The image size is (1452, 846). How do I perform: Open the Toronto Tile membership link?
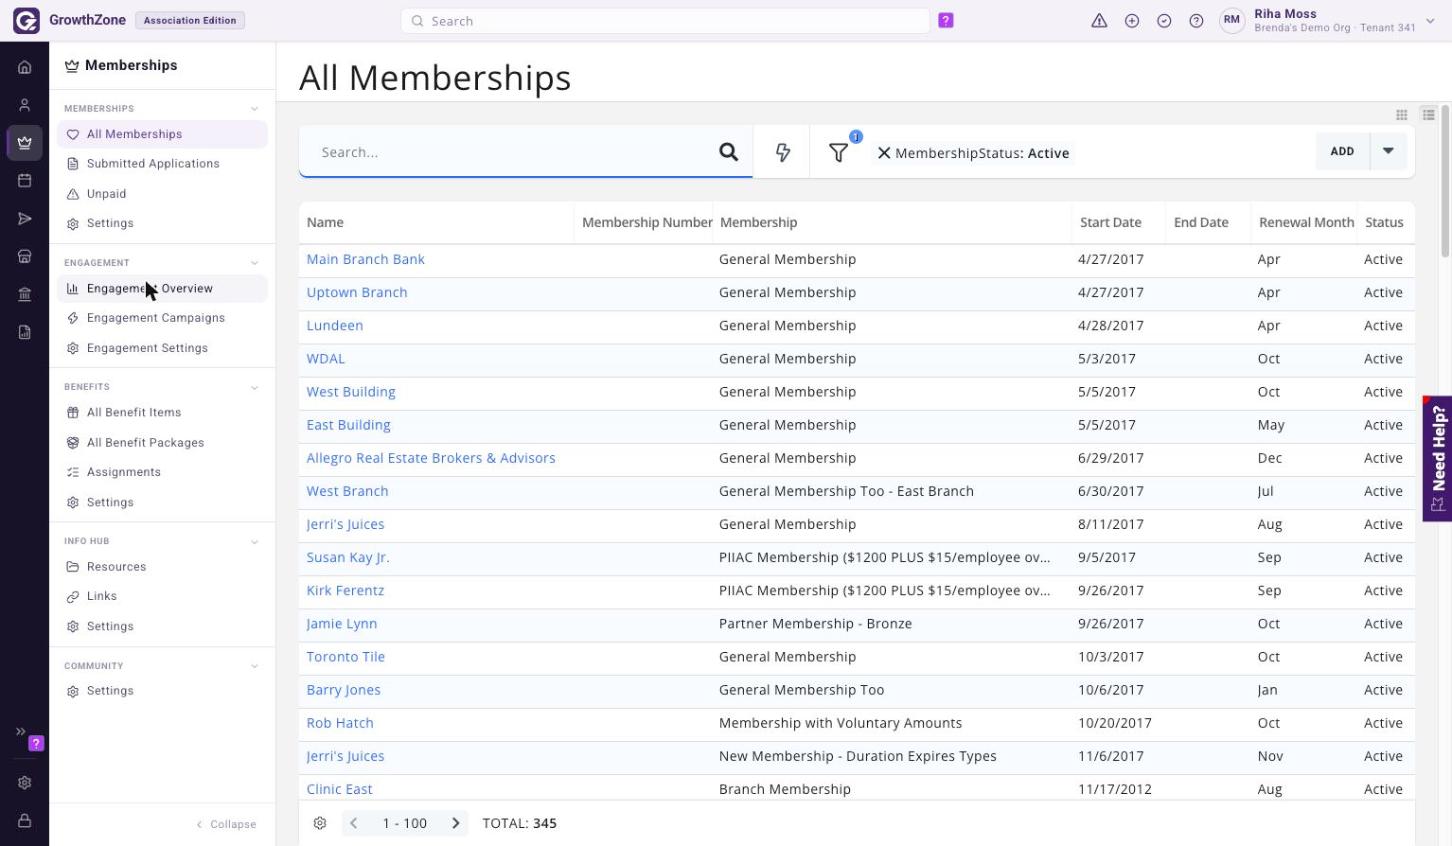(345, 657)
